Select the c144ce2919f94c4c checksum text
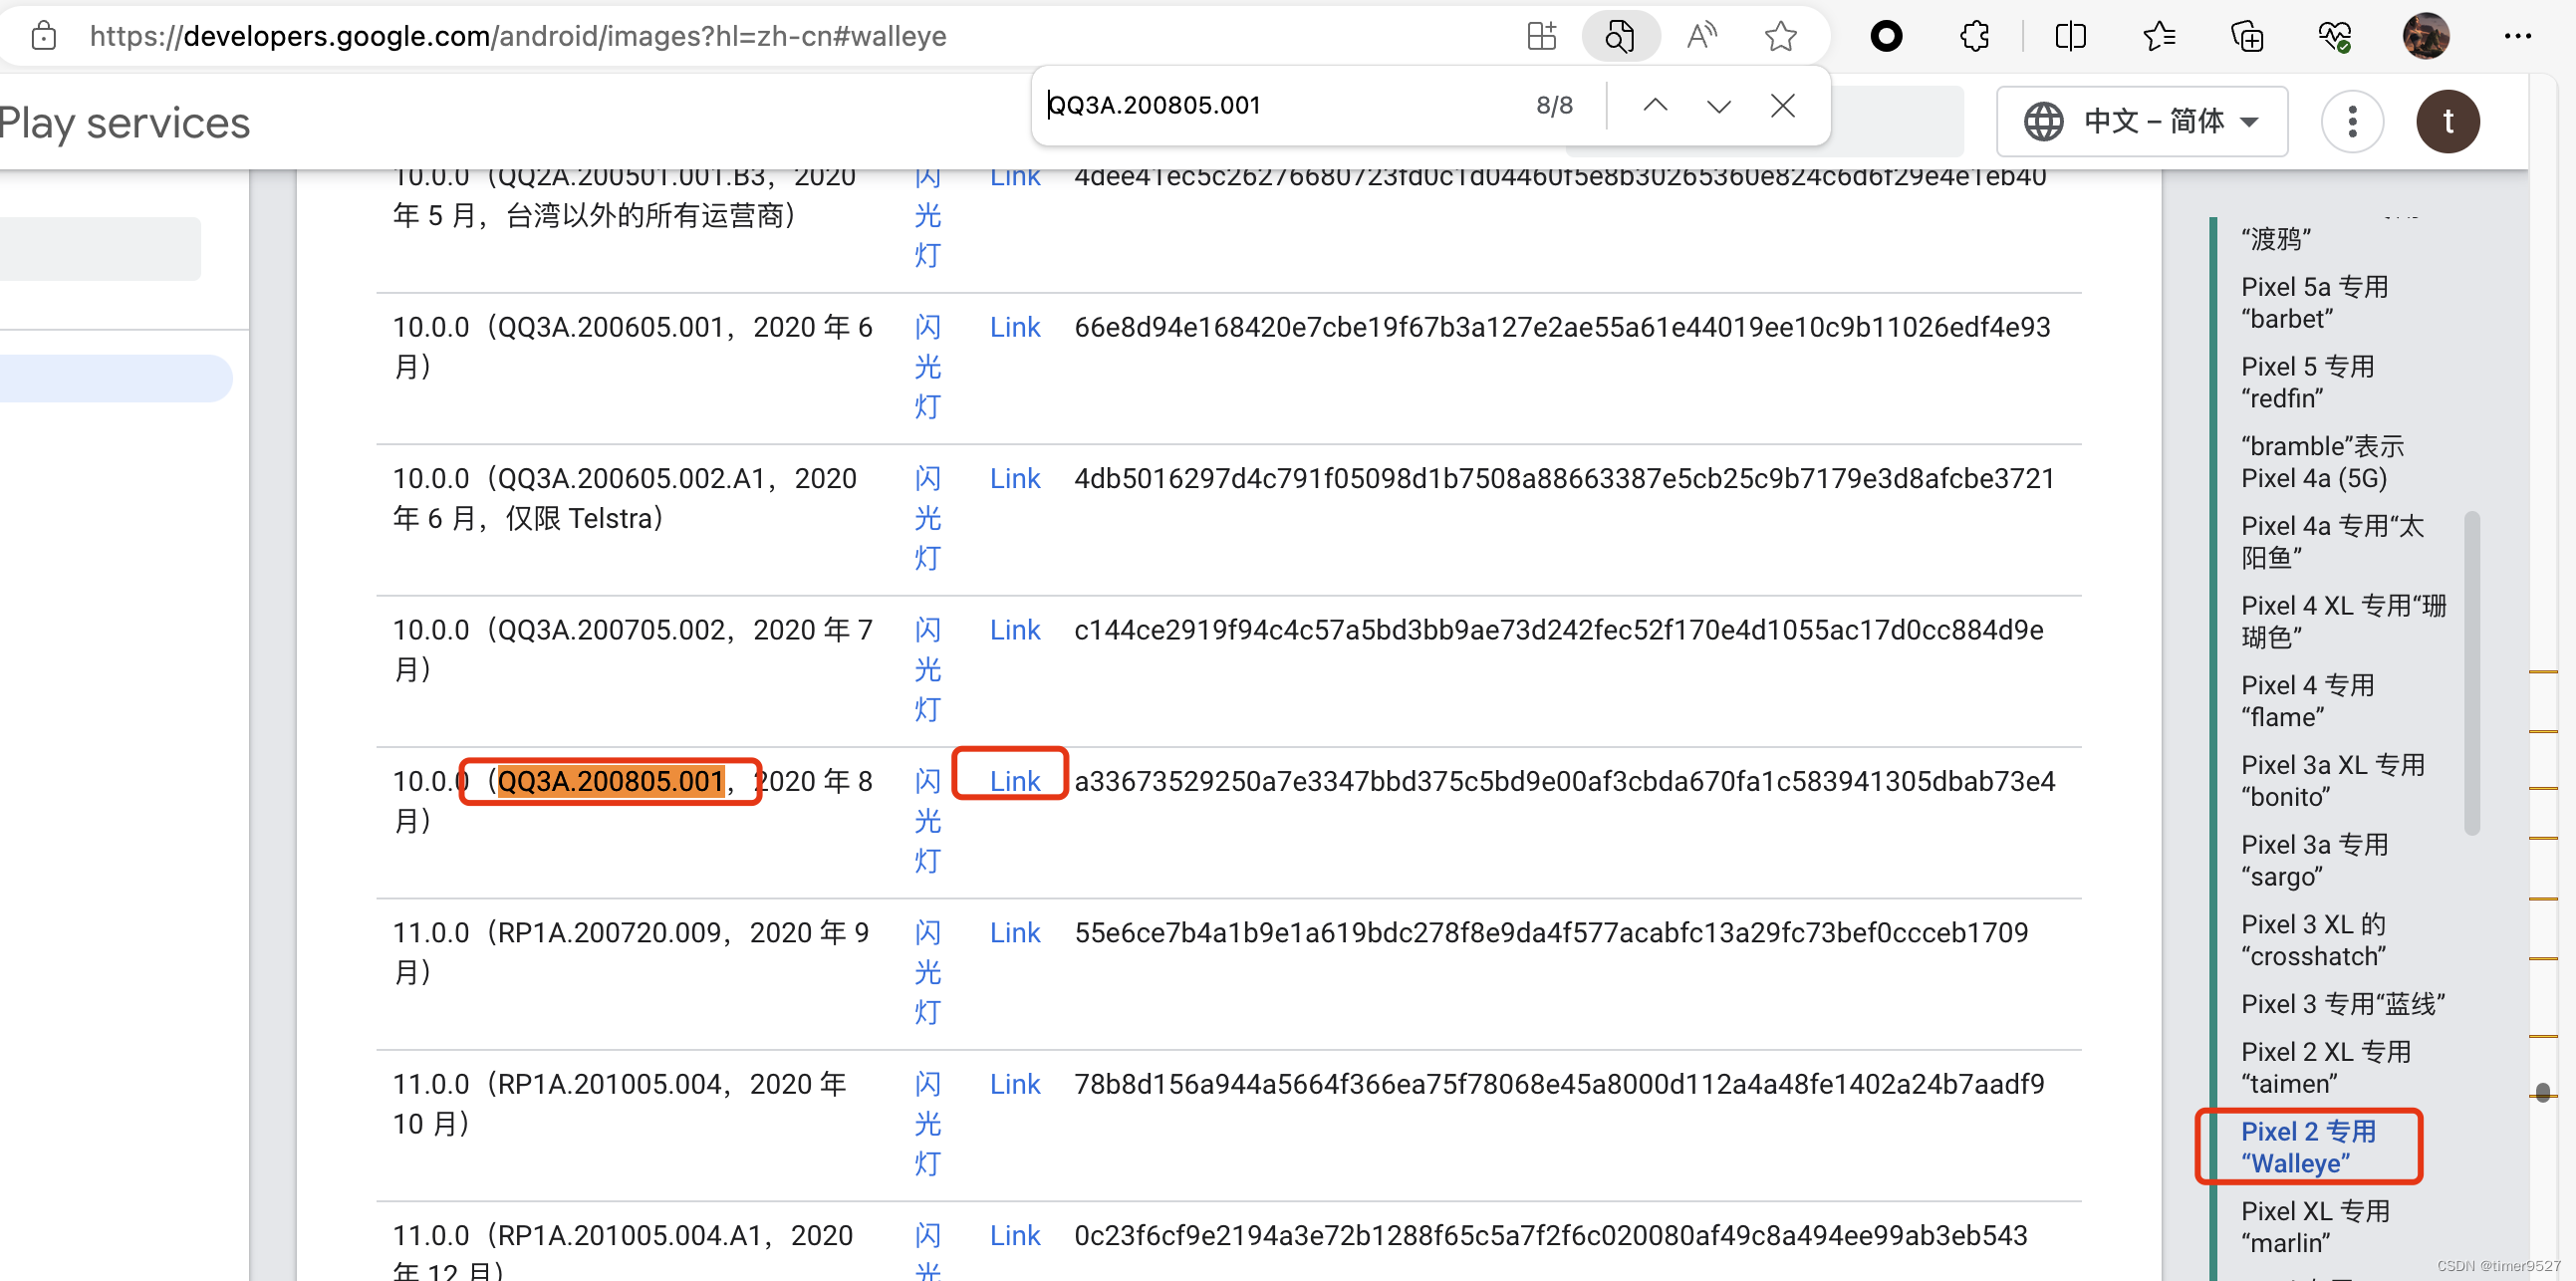 [1558, 630]
